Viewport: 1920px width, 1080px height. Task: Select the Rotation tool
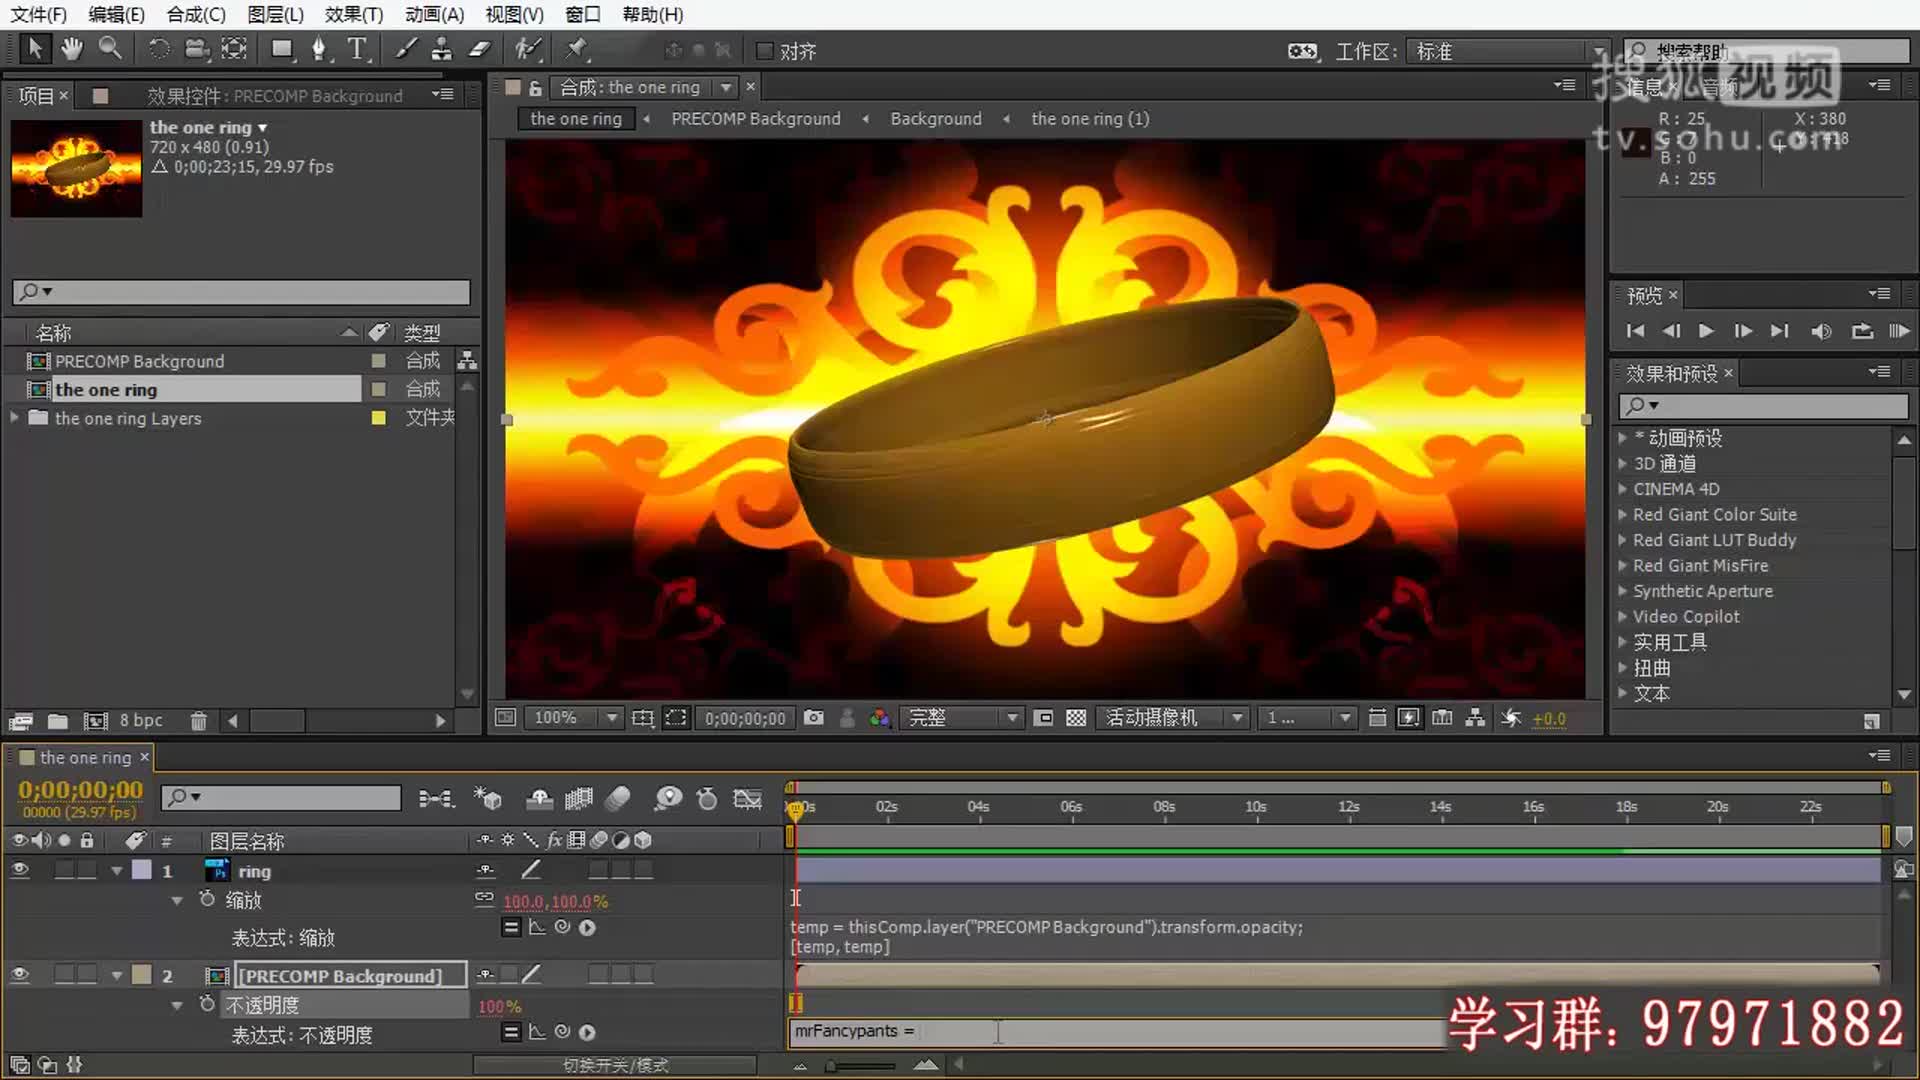point(159,49)
